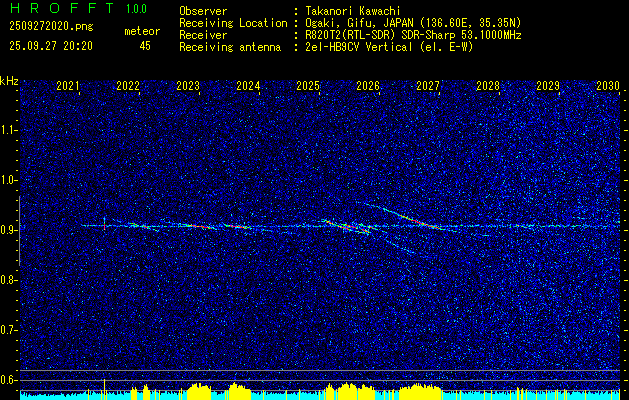This screenshot has height=400, width=629.
Task: Click the 2026 time marker label
Action: pos(368,86)
